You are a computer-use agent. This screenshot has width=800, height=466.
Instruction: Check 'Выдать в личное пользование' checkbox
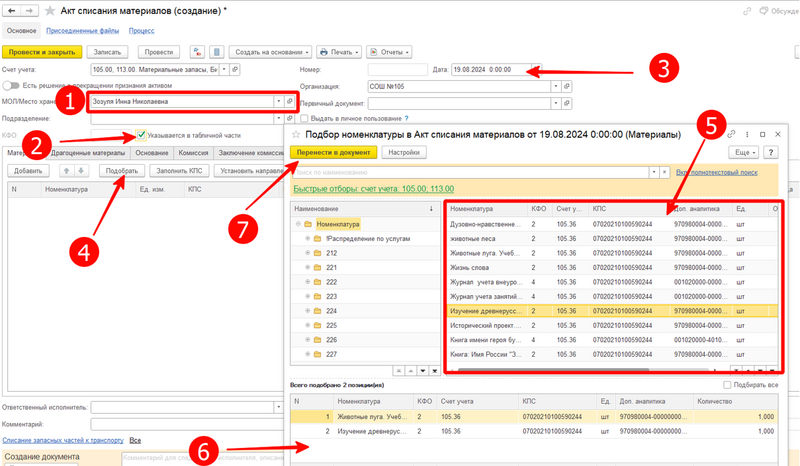304,119
